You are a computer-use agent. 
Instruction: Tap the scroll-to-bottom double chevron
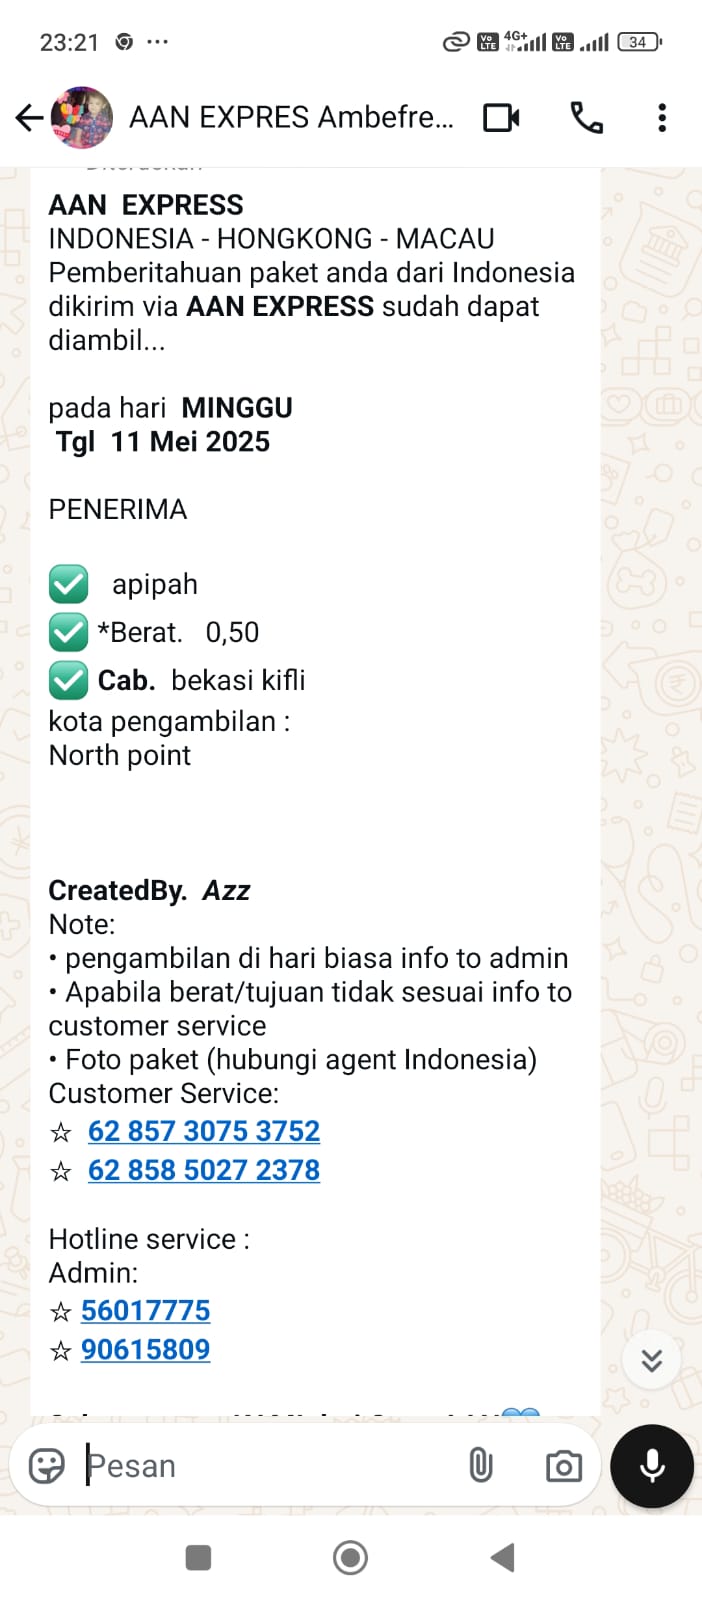[x=652, y=1360]
